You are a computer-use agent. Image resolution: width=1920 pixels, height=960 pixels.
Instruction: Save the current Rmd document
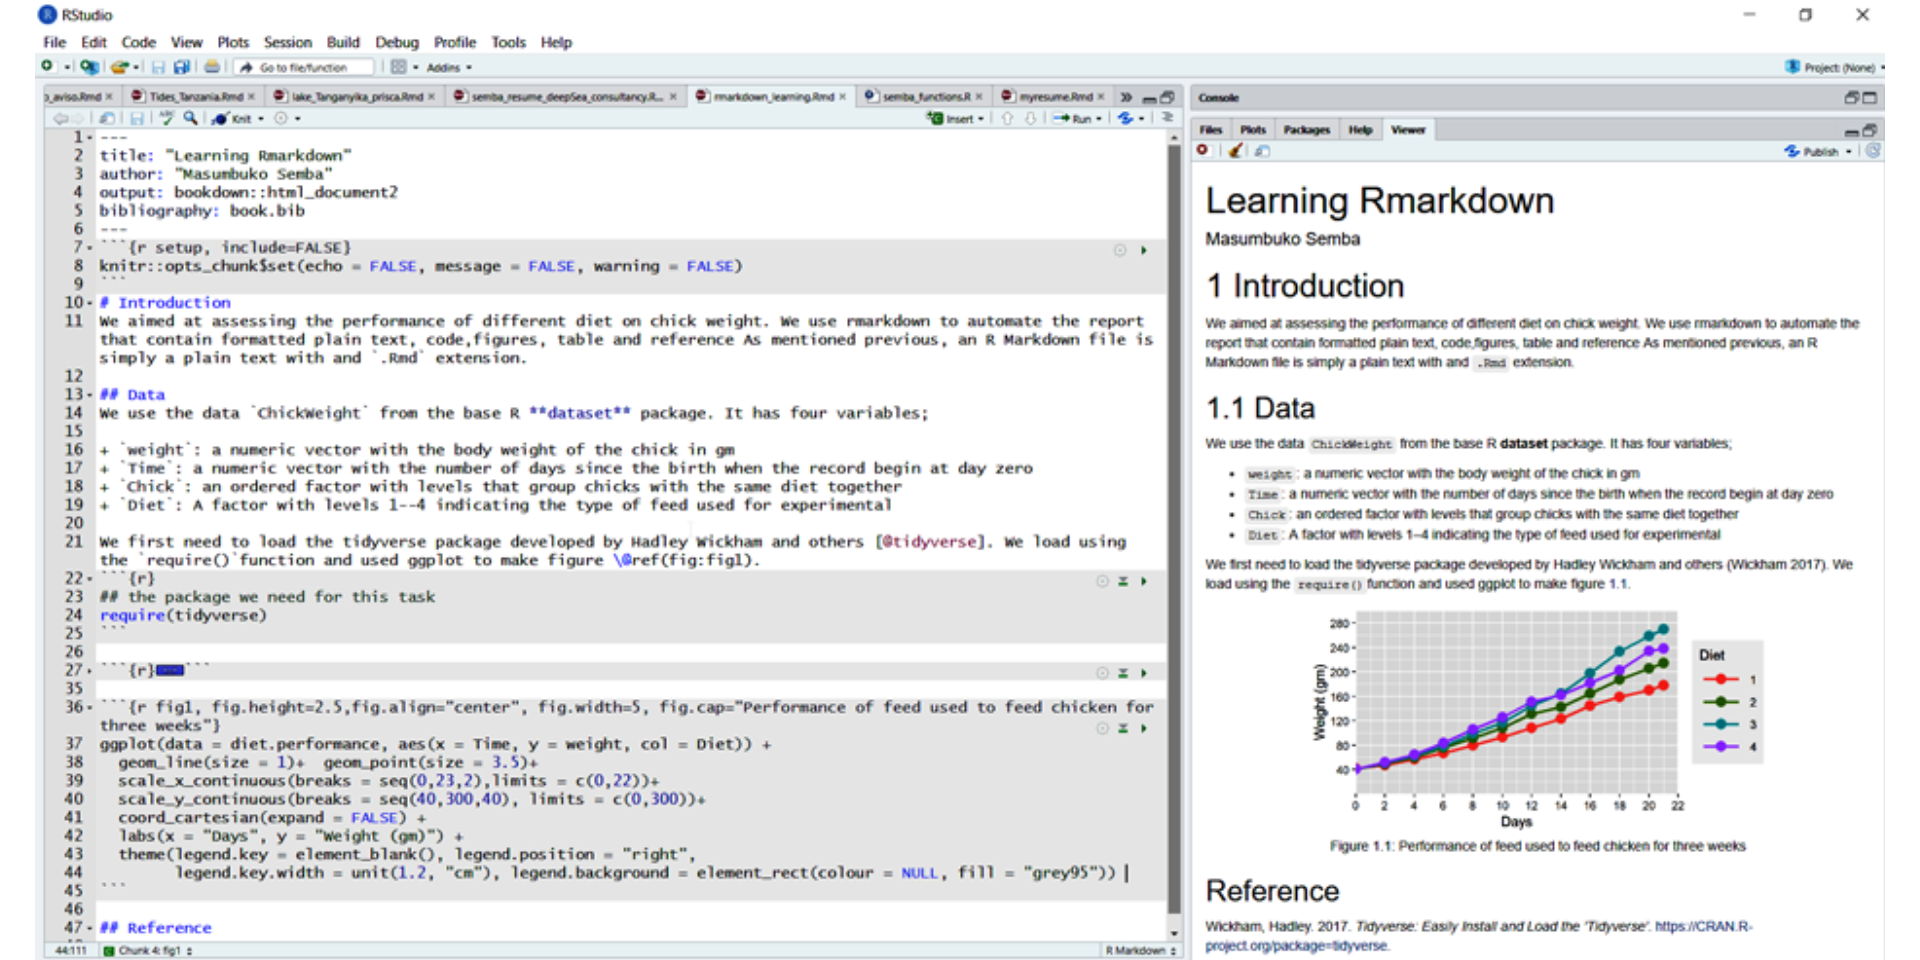(x=137, y=118)
